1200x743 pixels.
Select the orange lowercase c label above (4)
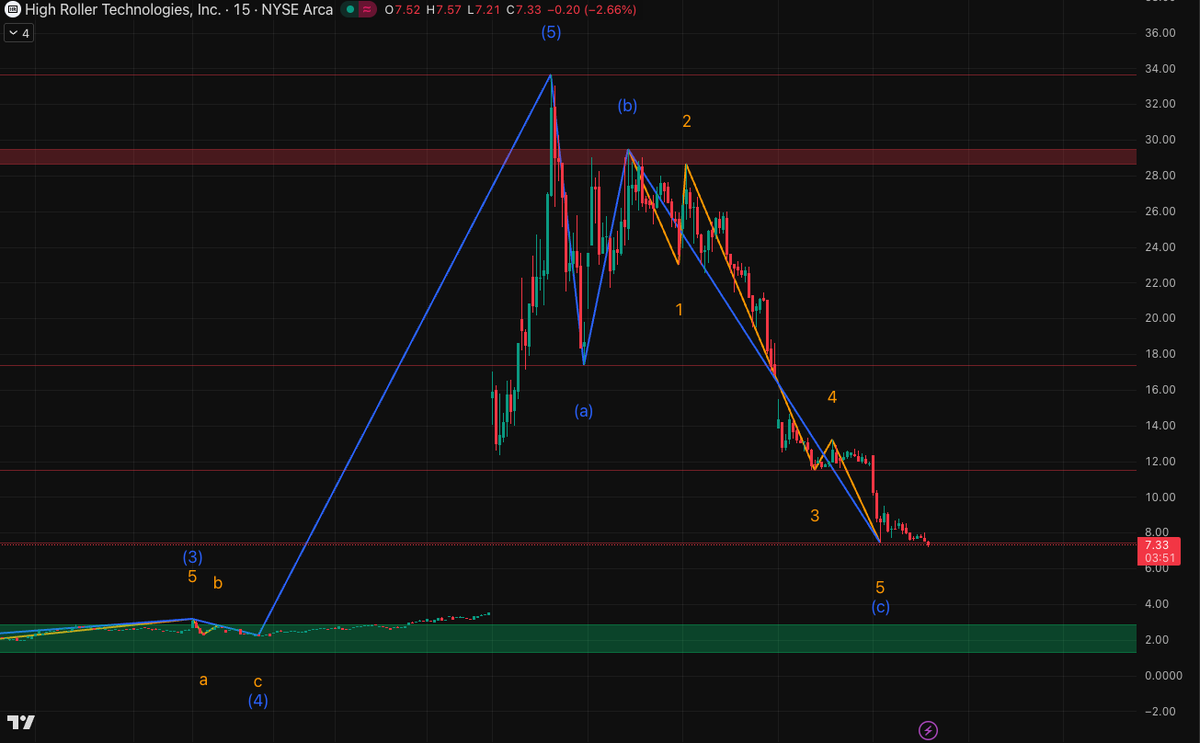257,682
